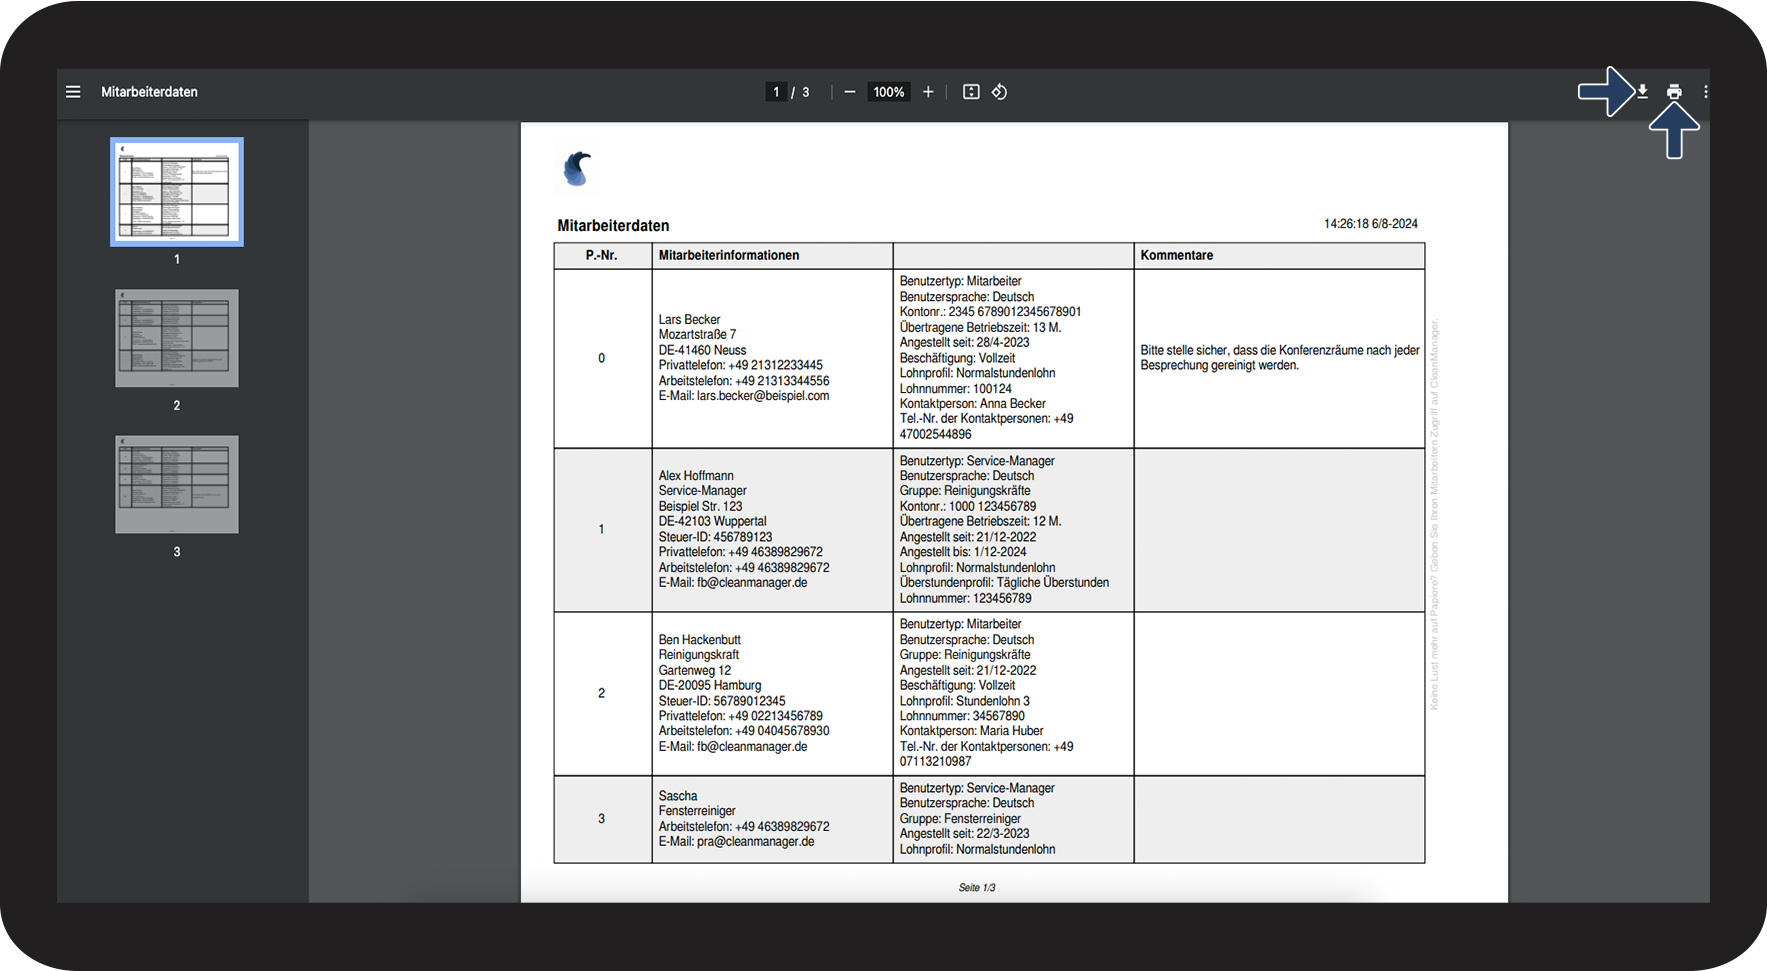Image resolution: width=1767 pixels, height=971 pixels.
Task: Select the page 1 thumbnail
Action: (x=177, y=192)
